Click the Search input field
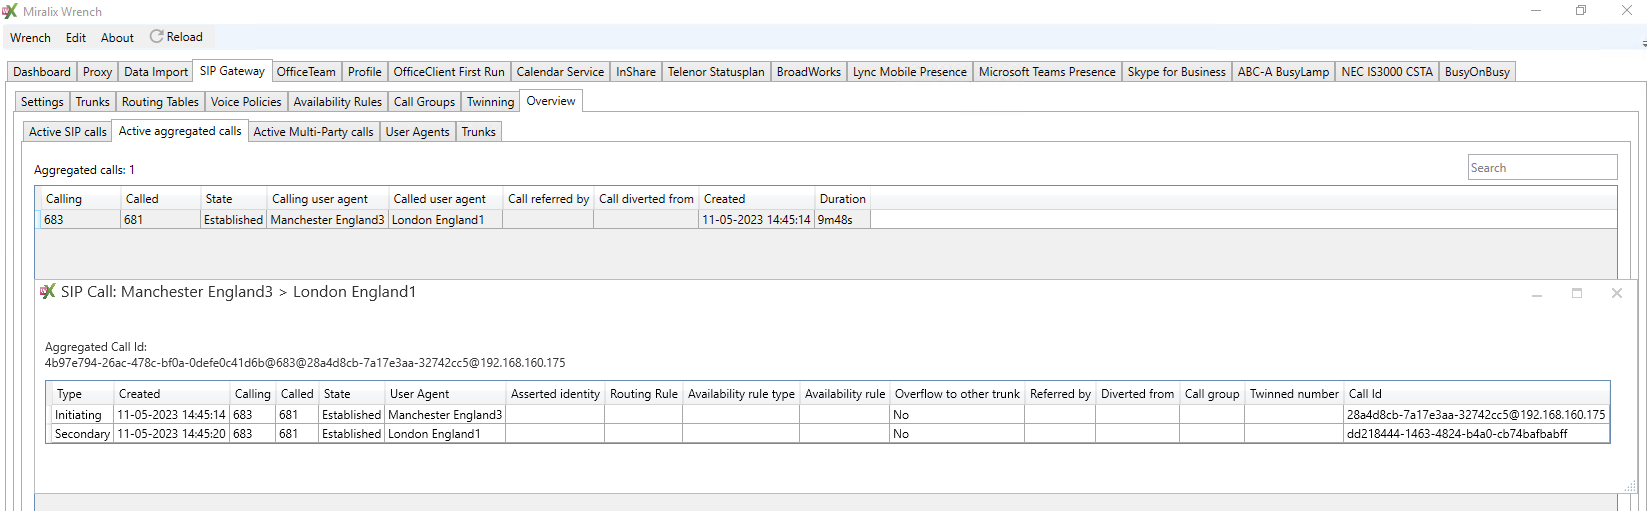Screen dimensions: 1647x511 pyautogui.click(x=1542, y=168)
